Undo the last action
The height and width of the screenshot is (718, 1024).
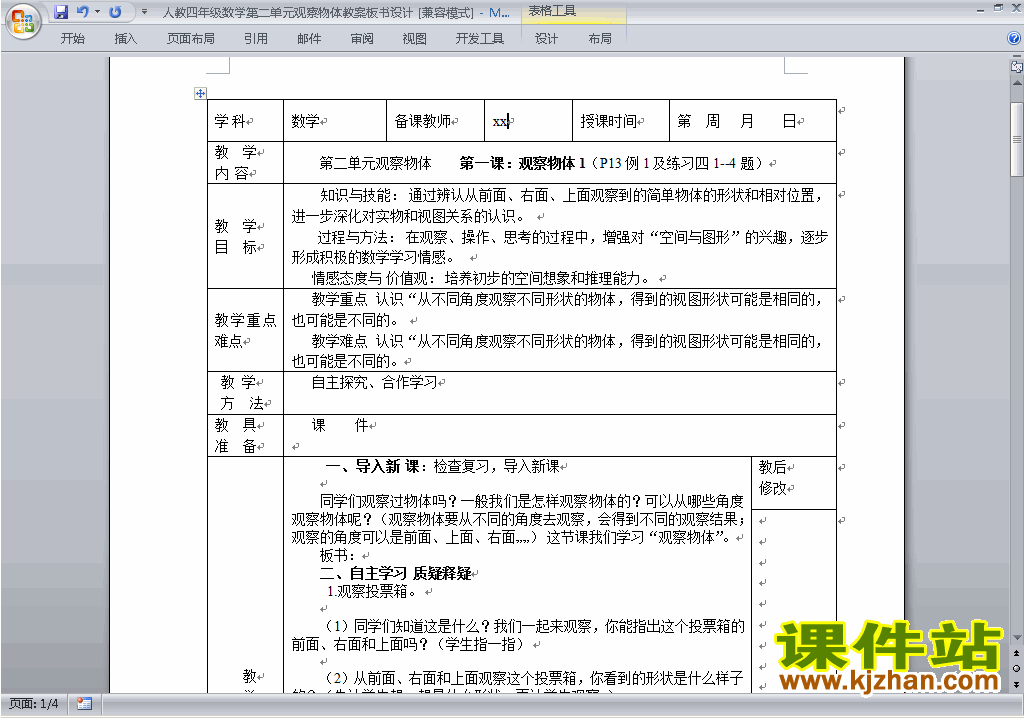click(x=82, y=12)
